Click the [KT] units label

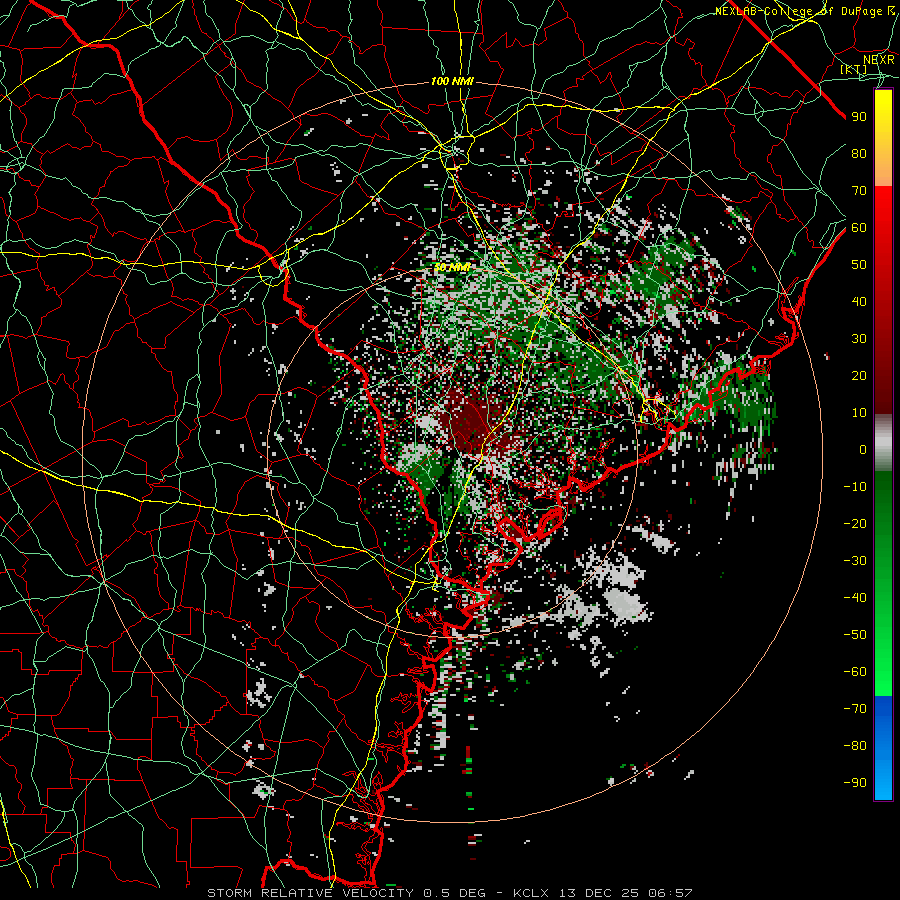point(854,69)
